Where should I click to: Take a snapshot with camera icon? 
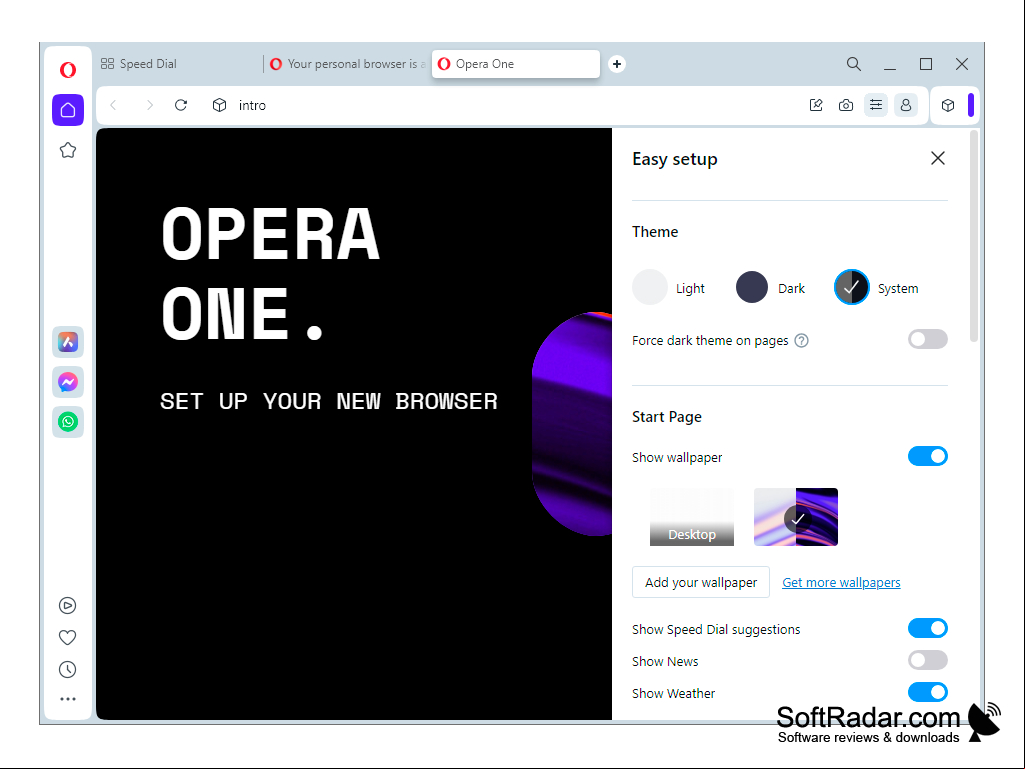846,105
